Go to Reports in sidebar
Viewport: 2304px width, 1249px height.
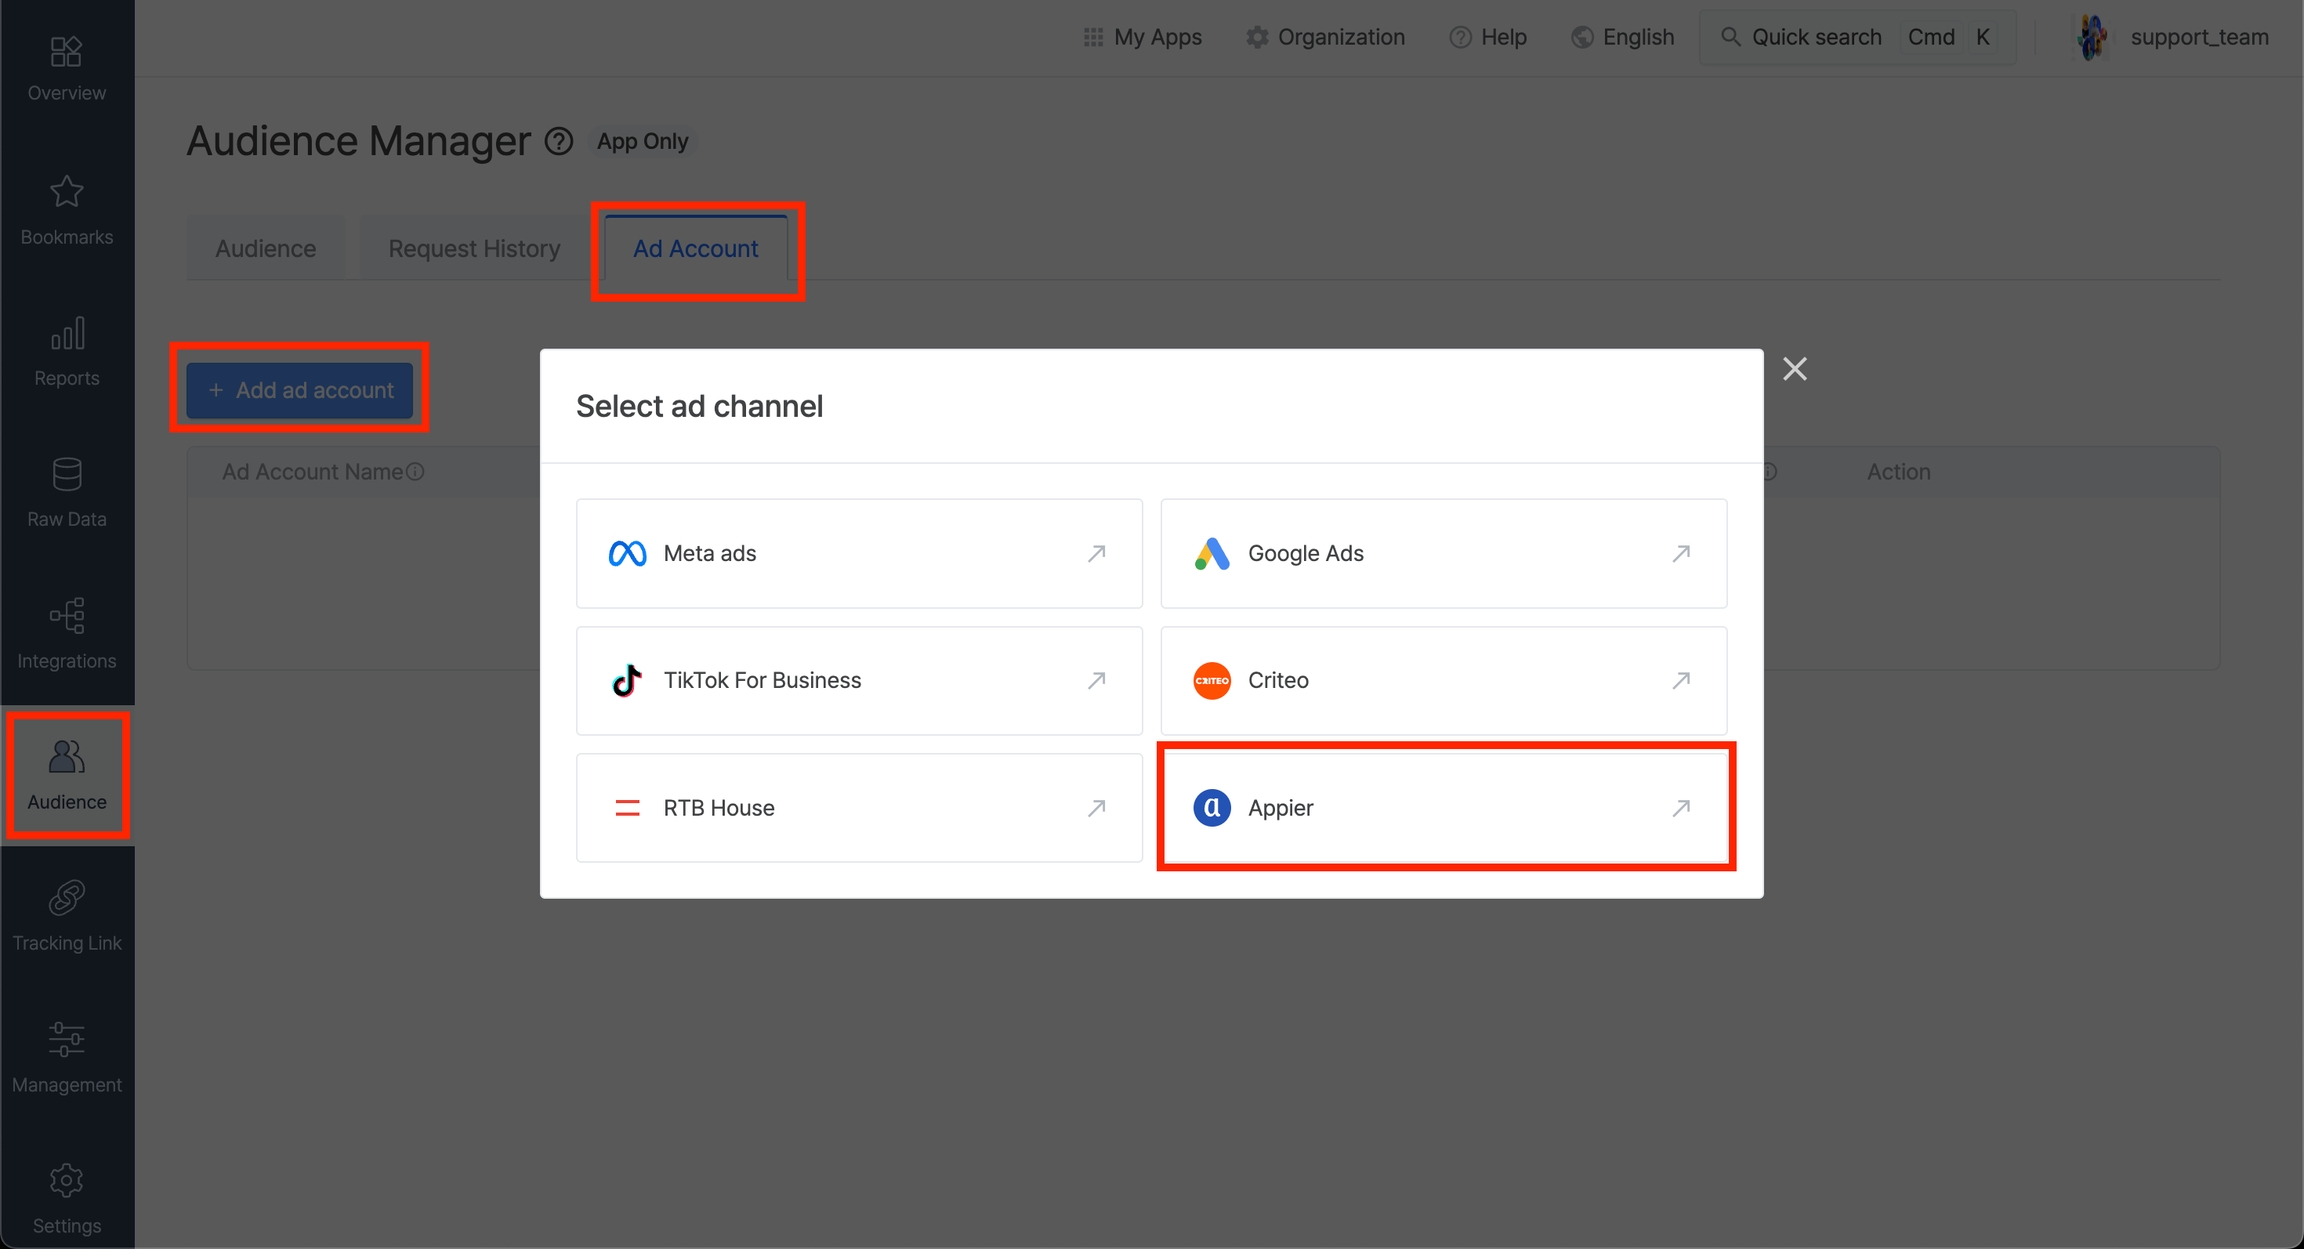[x=66, y=351]
